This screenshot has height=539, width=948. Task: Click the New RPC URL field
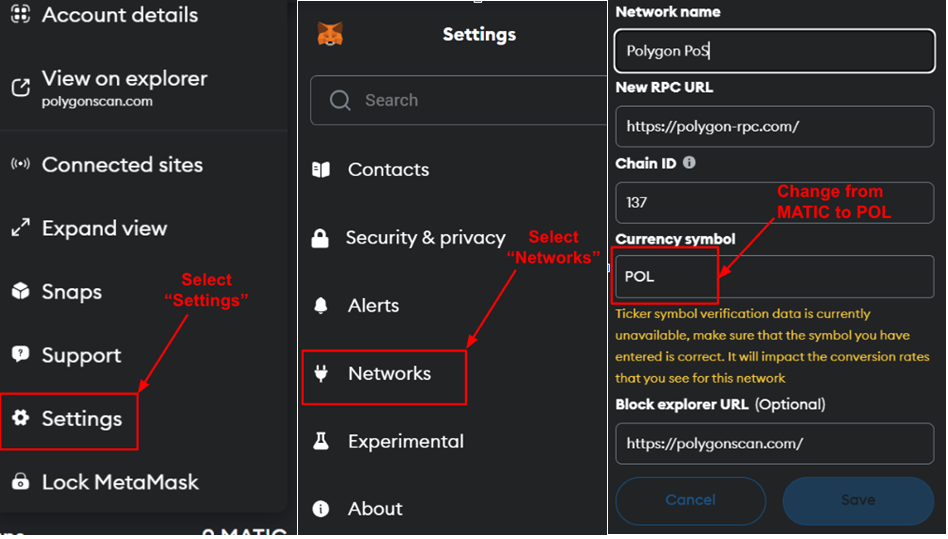click(x=774, y=126)
